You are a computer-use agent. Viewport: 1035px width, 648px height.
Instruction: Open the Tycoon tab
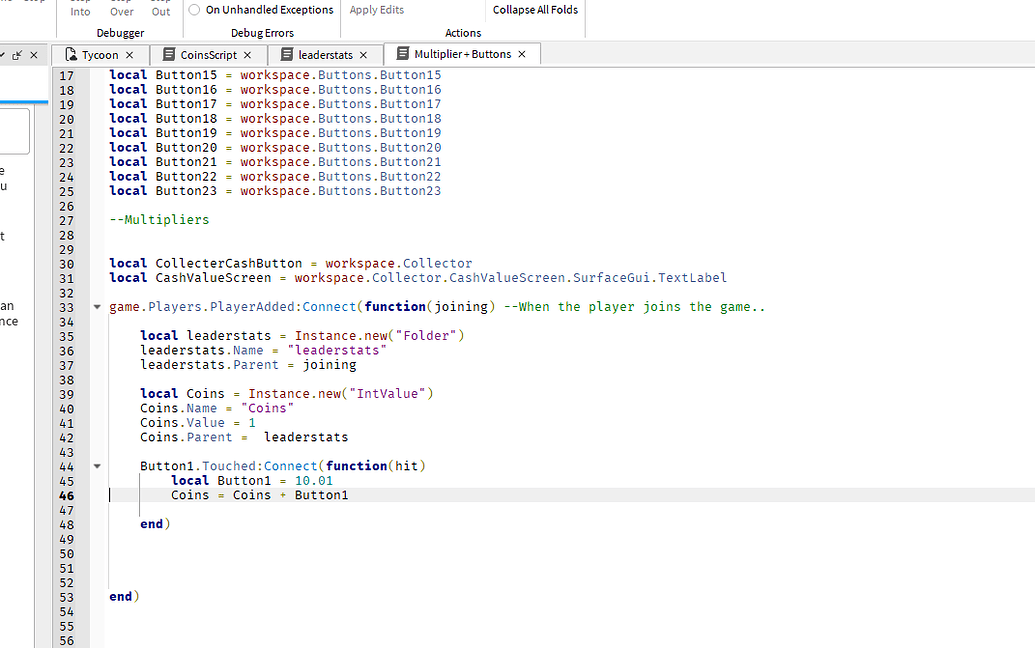100,55
